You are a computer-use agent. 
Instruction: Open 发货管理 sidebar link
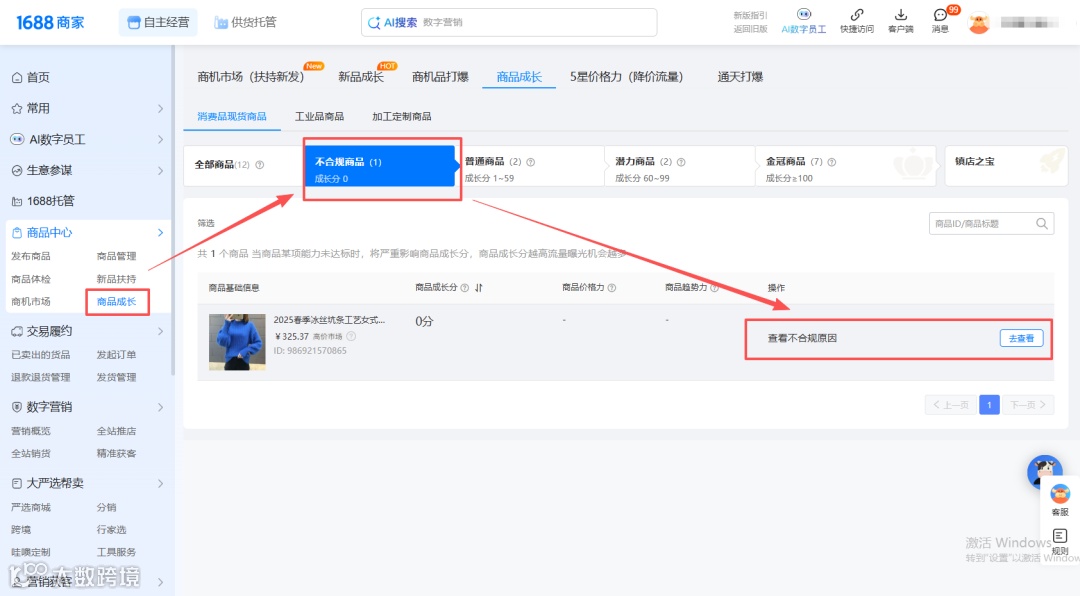point(116,378)
